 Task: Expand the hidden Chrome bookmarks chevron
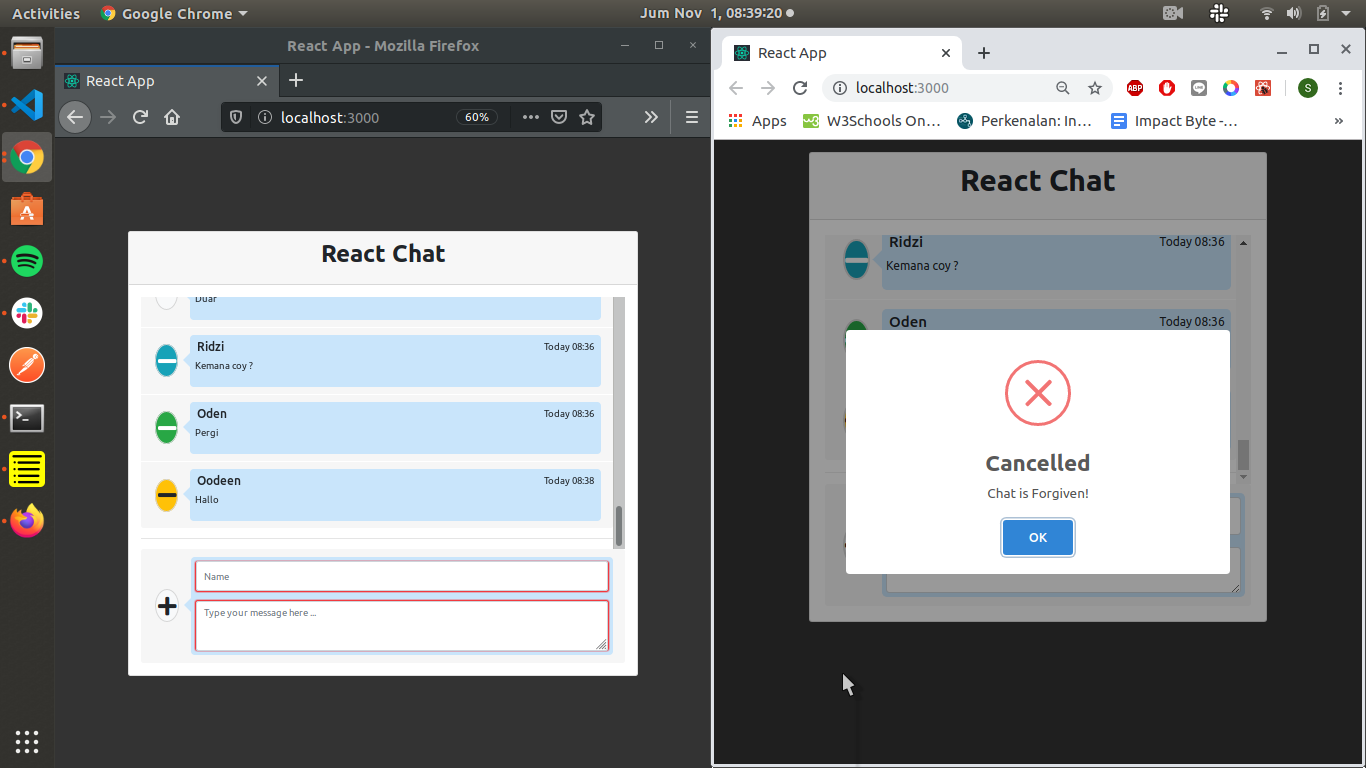click(x=1338, y=121)
